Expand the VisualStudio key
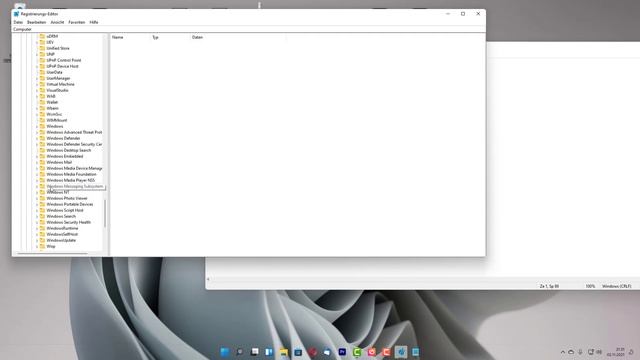The width and height of the screenshot is (640, 360). click(37, 90)
